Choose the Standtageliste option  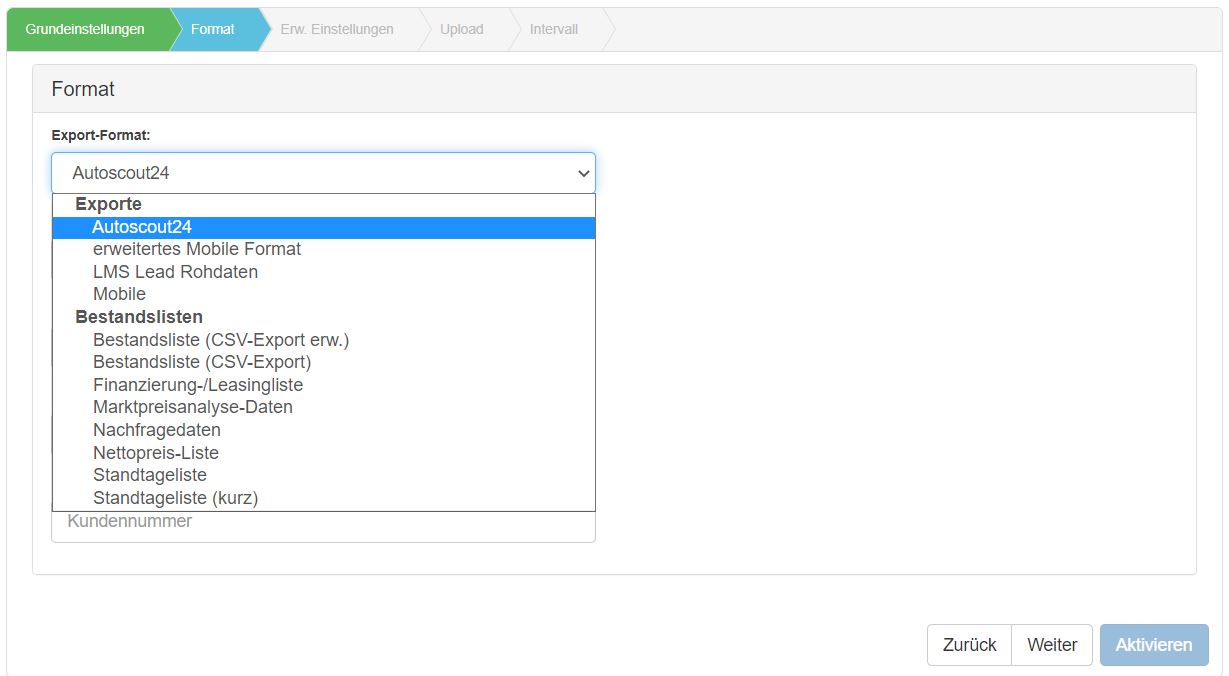324,475
